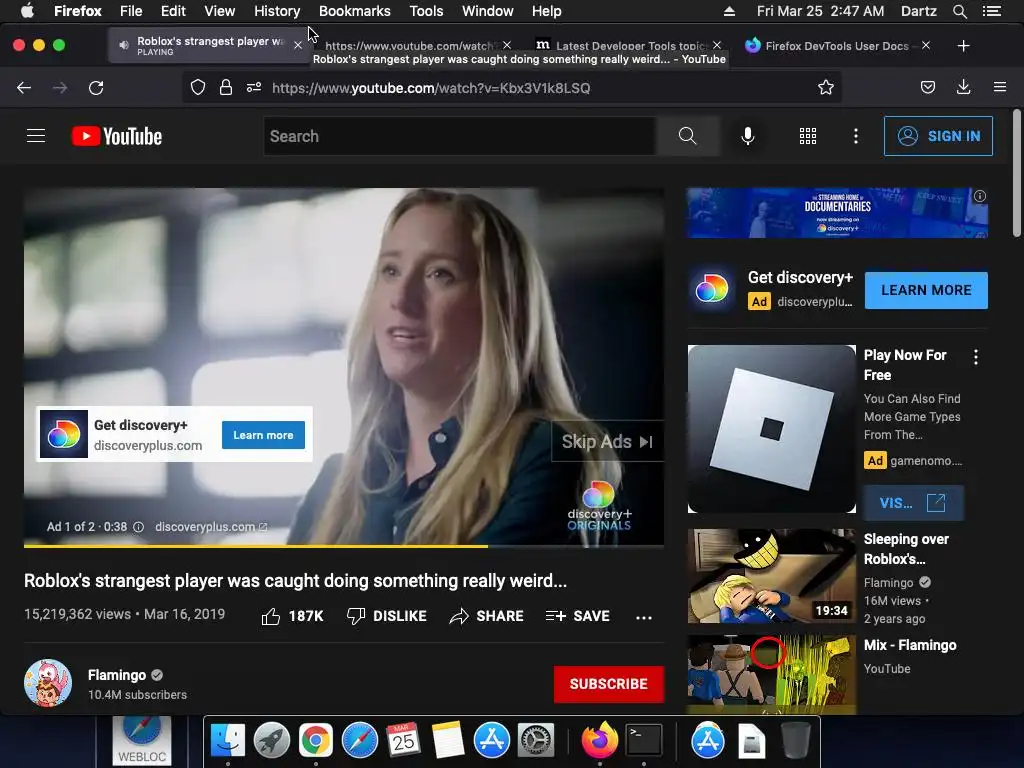This screenshot has height=768, width=1024.
Task: Type in the YouTube Search field
Action: click(460, 136)
